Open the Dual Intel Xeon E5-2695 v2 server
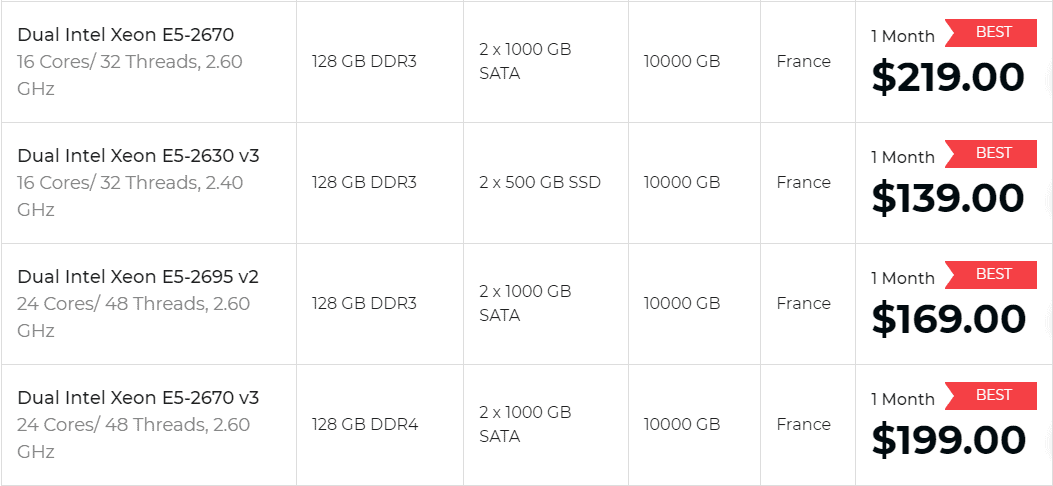Image resolution: width=1053 pixels, height=486 pixels. click(138, 277)
